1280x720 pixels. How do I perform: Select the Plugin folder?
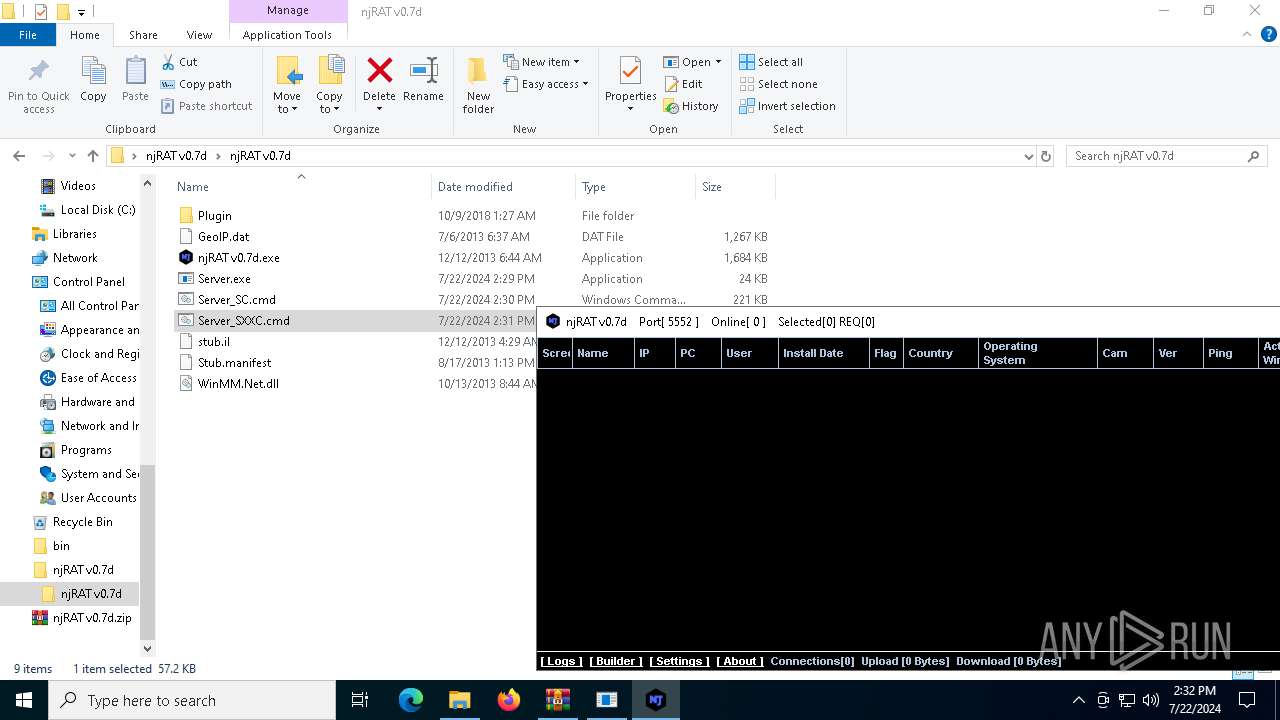(215, 216)
